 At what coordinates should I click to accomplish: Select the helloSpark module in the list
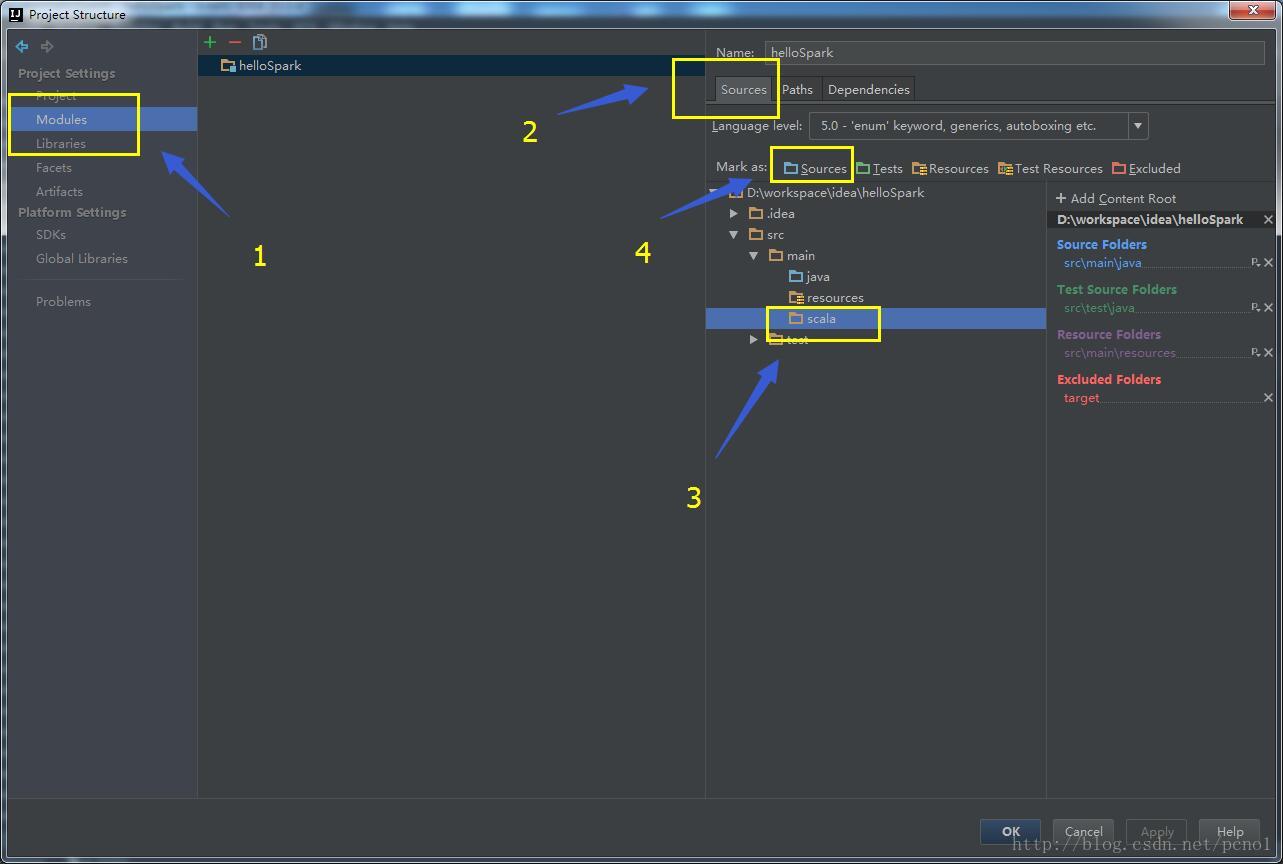[451, 65]
